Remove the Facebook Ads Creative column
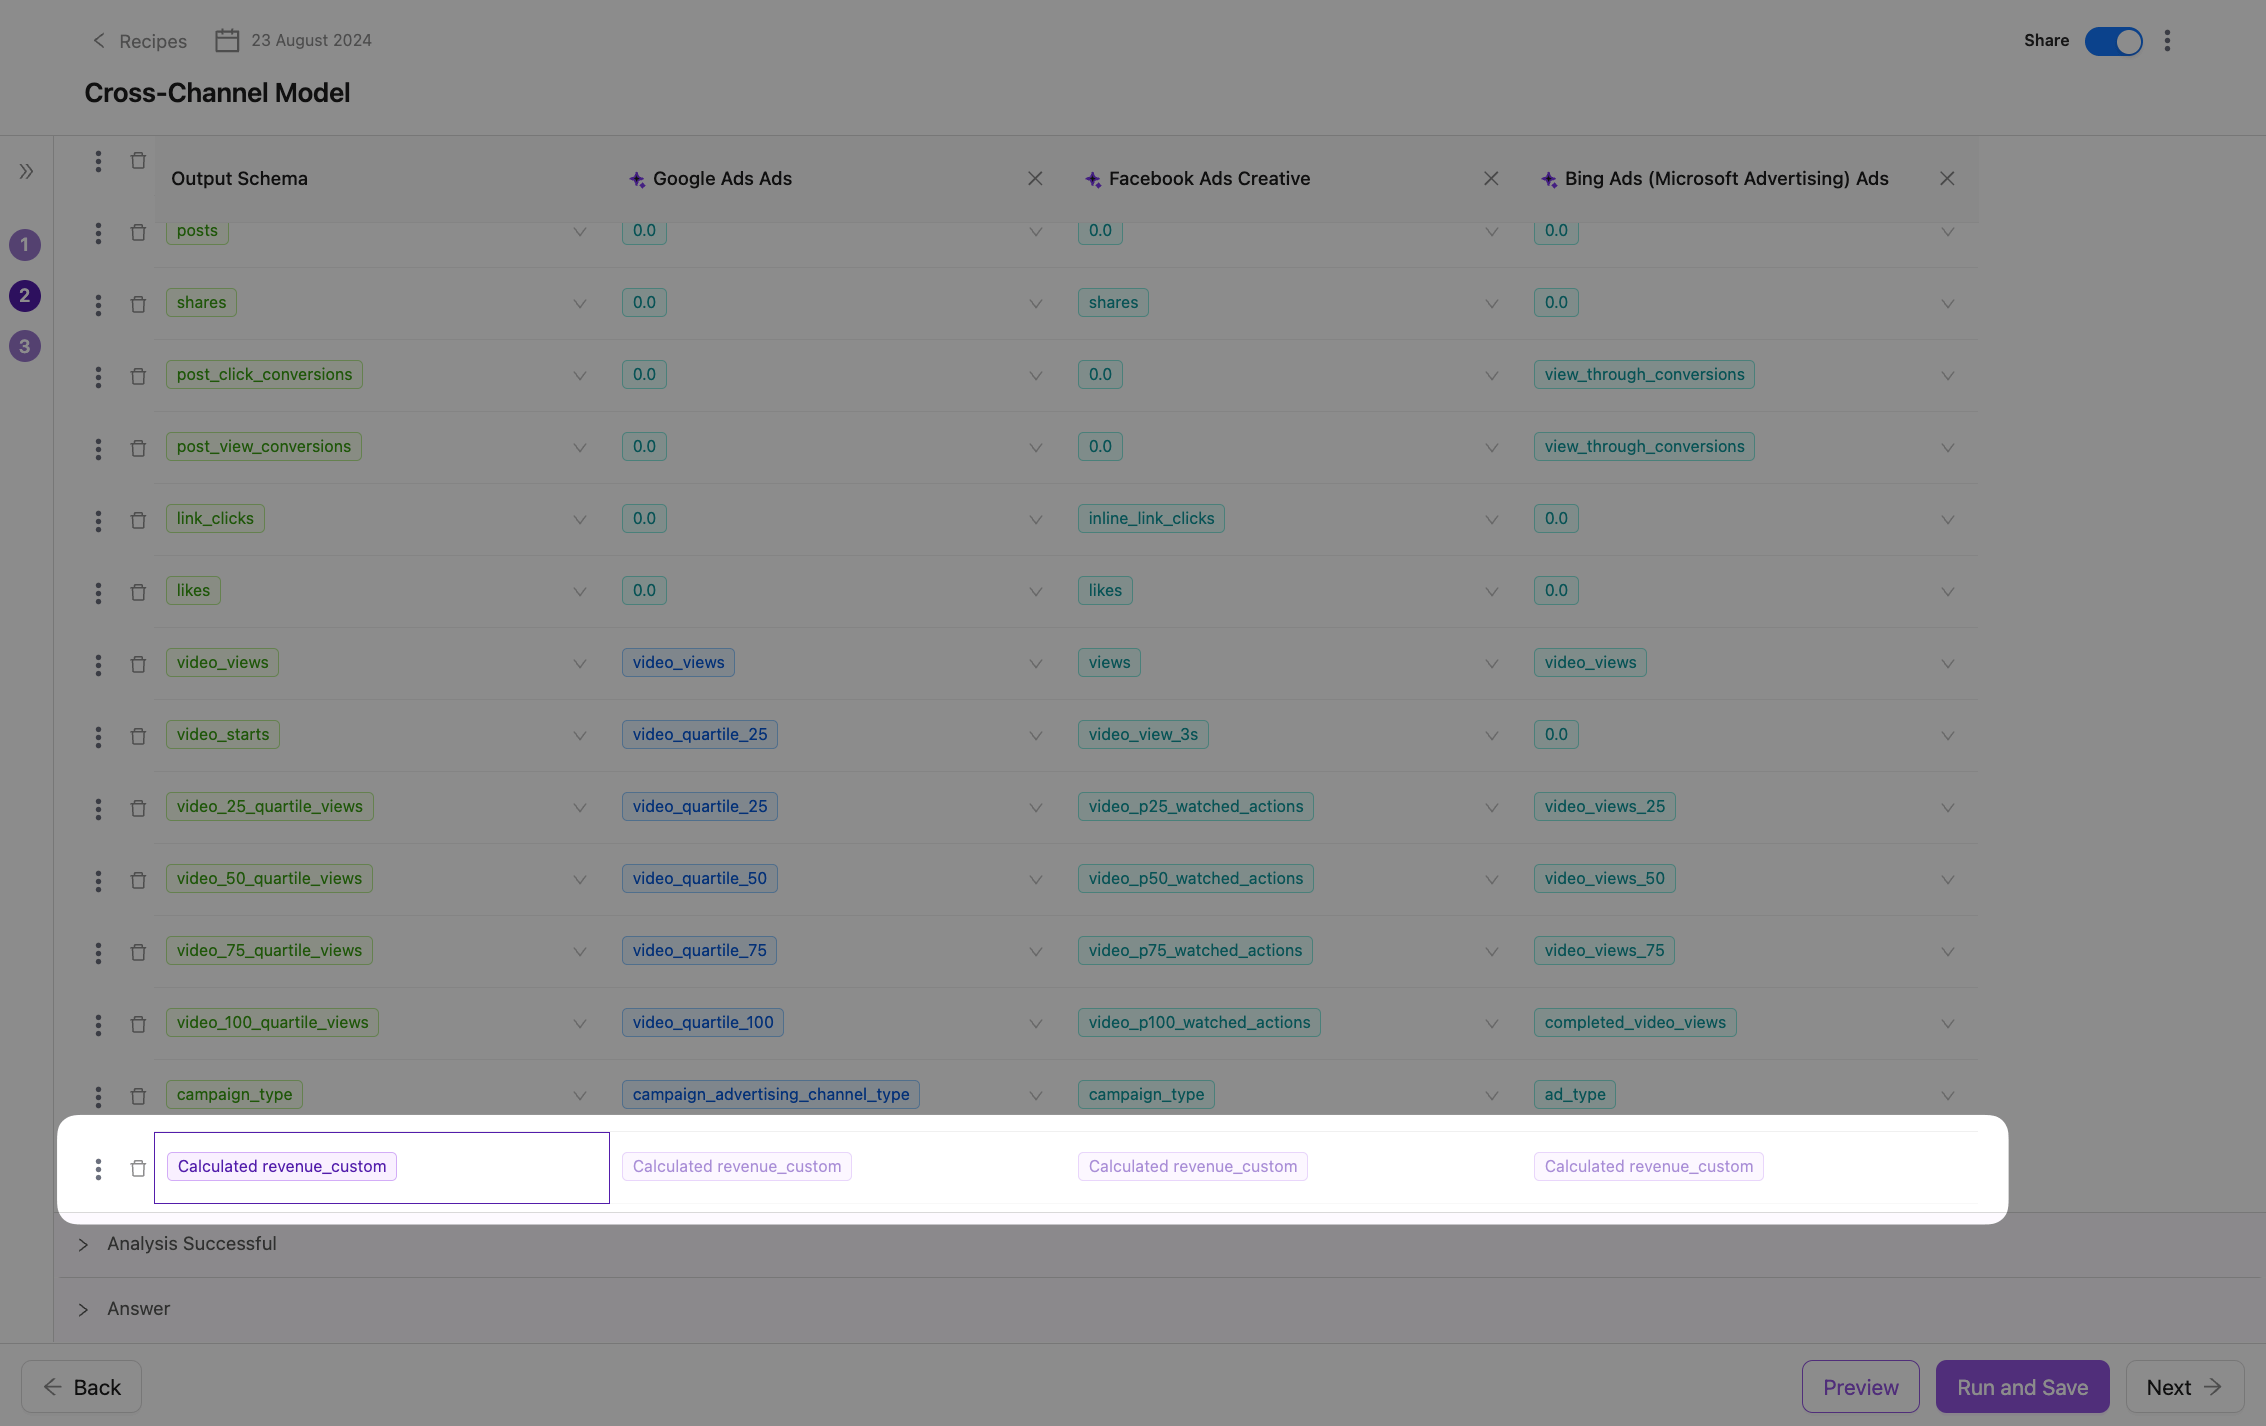Screen dimensions: 2266x1426 click(x=1491, y=179)
